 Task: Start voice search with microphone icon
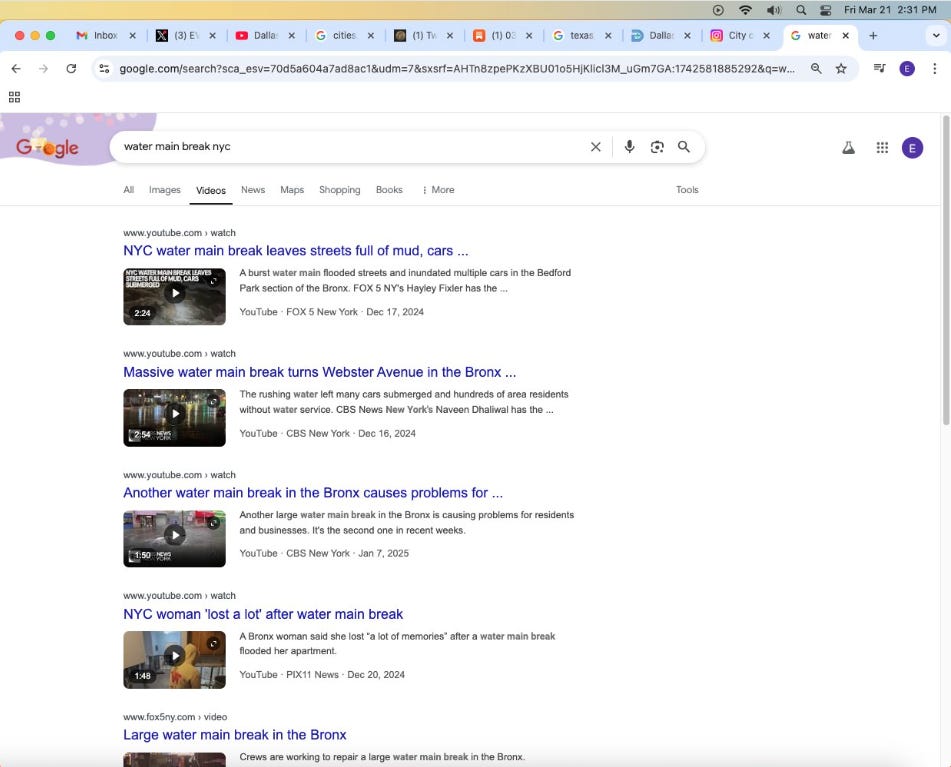[x=630, y=147]
